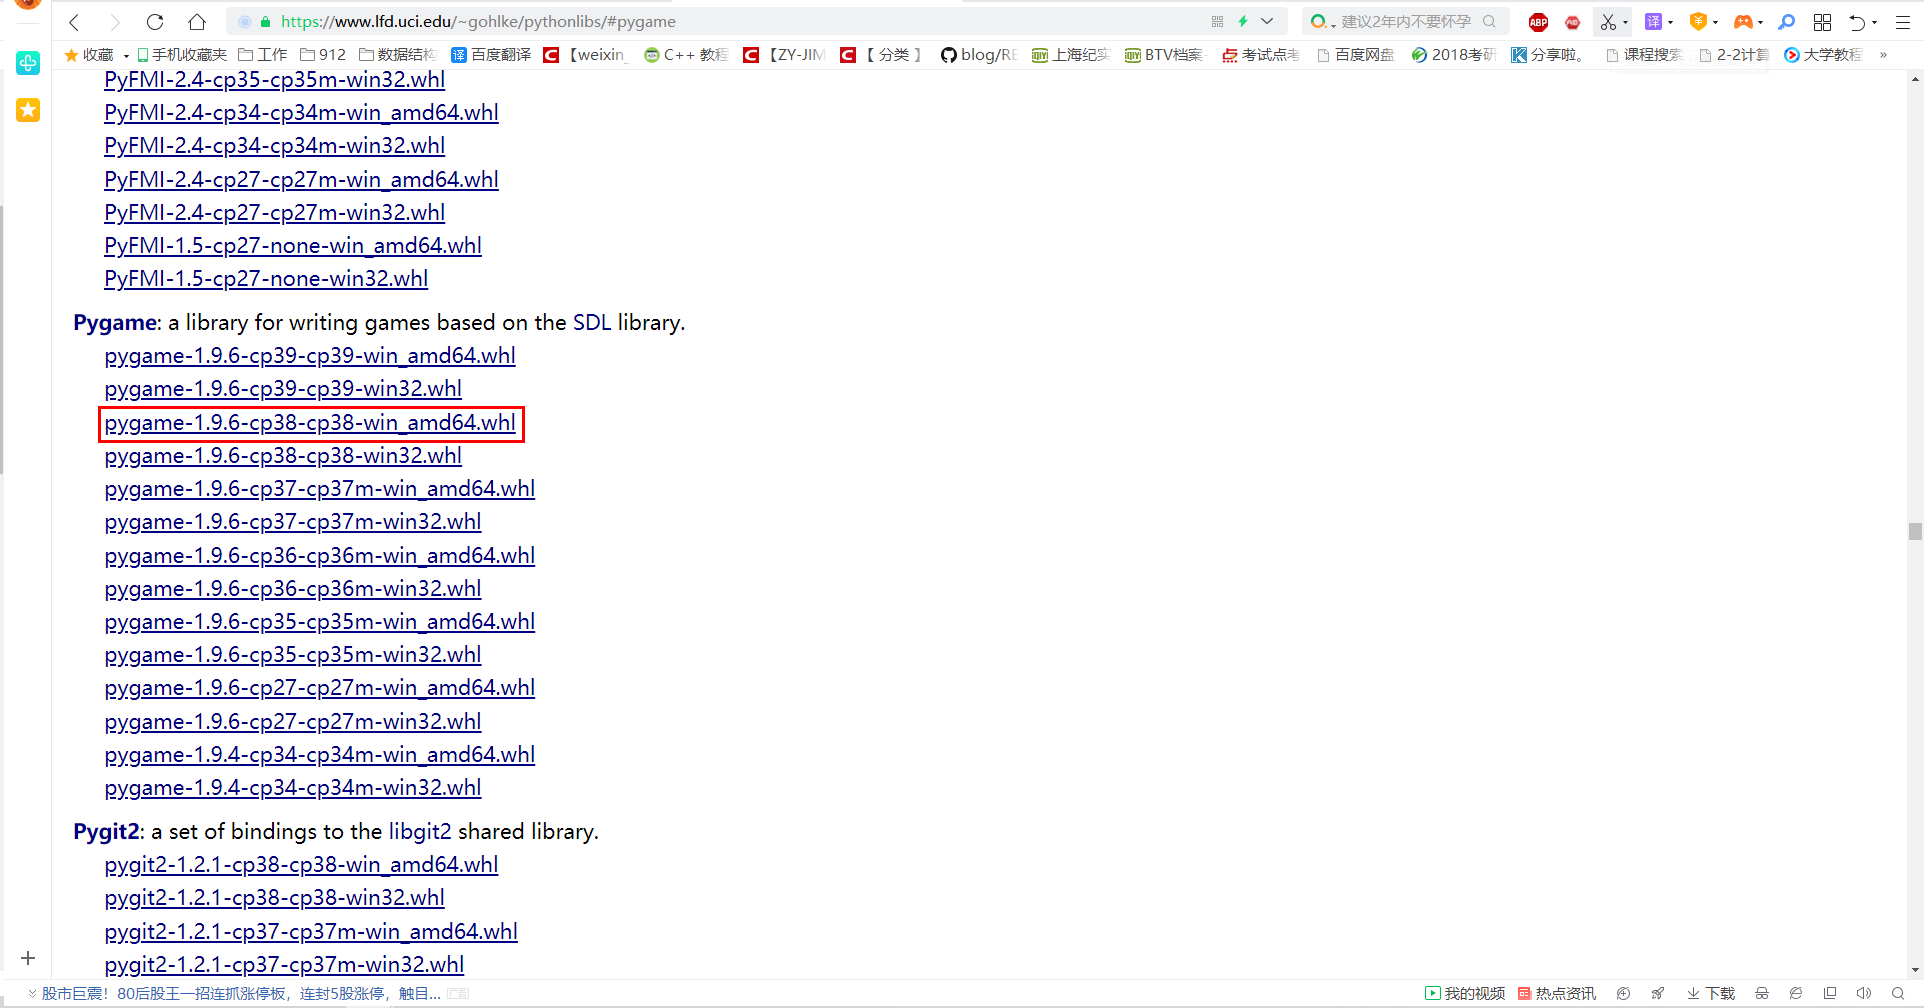1924x1008 pixels.
Task: Open the Pygame project heading link
Action: tap(115, 323)
